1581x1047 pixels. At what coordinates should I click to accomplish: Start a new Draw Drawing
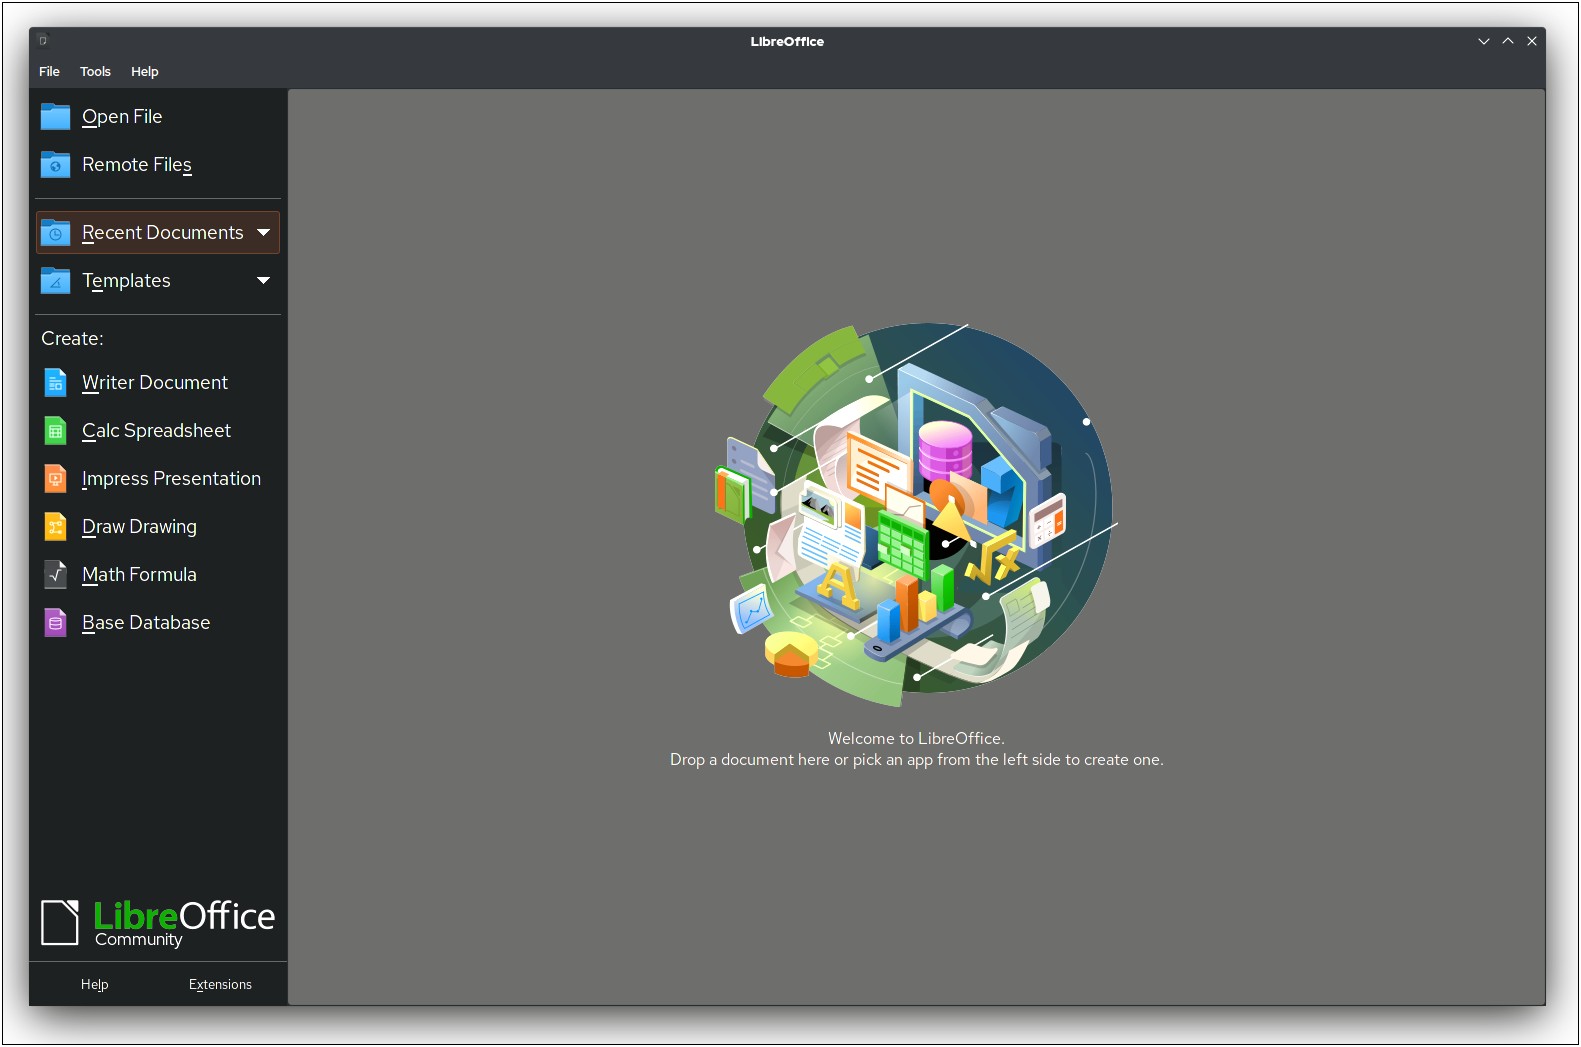[x=158, y=527]
